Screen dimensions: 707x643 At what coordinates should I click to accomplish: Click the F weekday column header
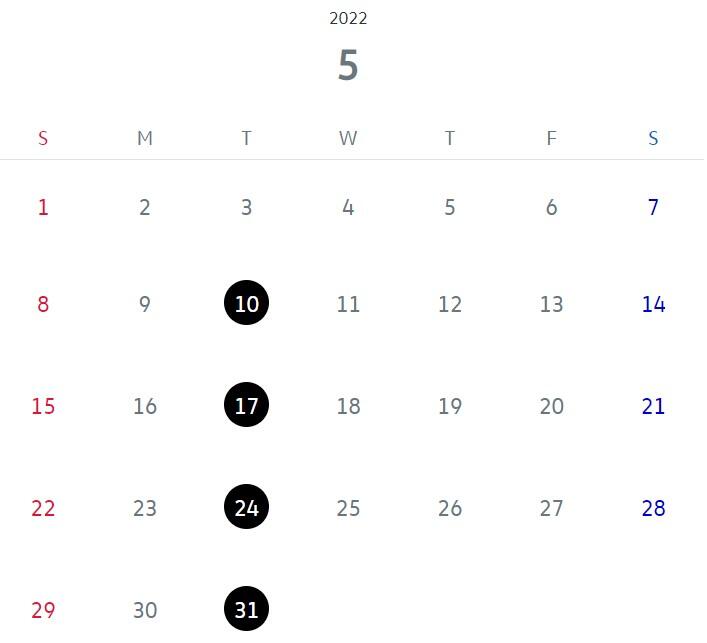pos(552,138)
